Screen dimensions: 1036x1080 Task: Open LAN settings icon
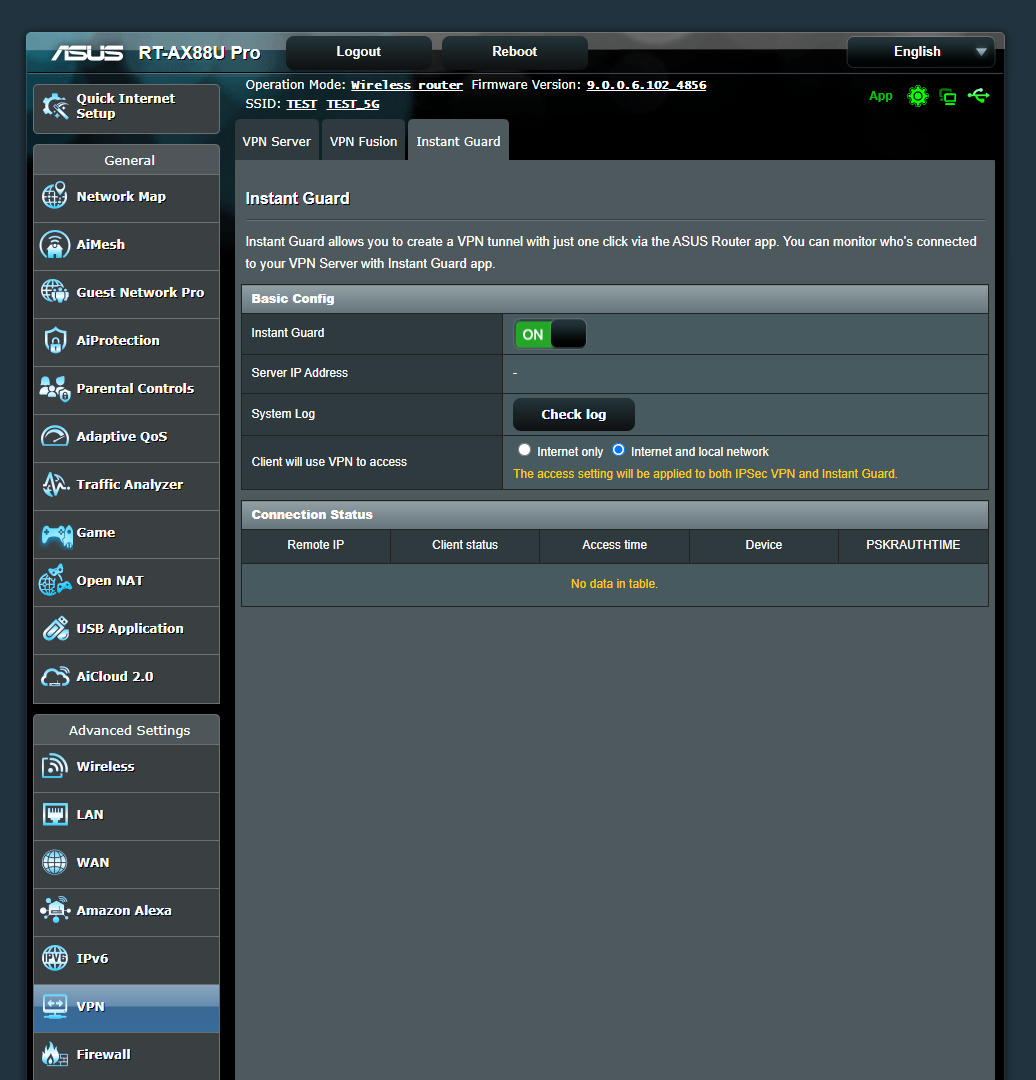55,814
